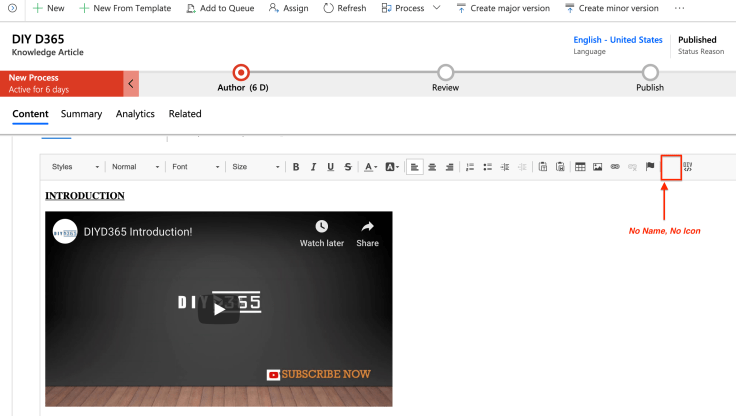This screenshot has width=736, height=416.
Task: Align text left
Action: point(414,167)
